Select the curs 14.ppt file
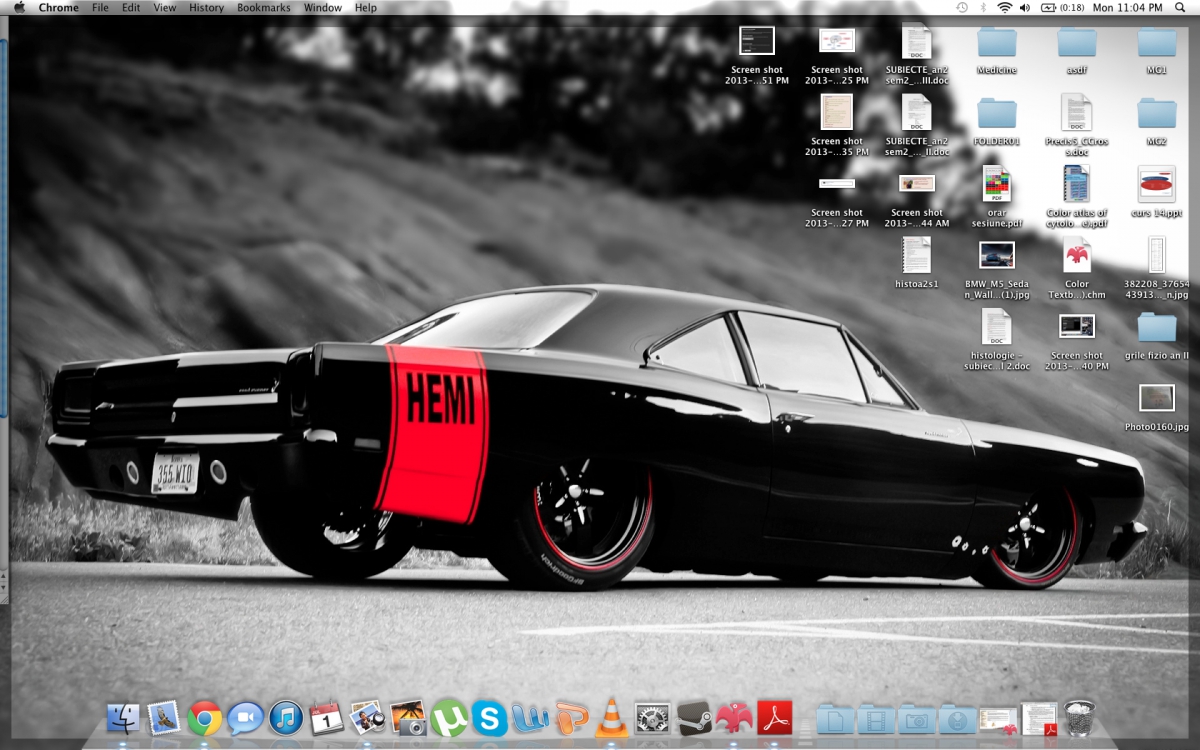The width and height of the screenshot is (1200, 750). 1157,184
